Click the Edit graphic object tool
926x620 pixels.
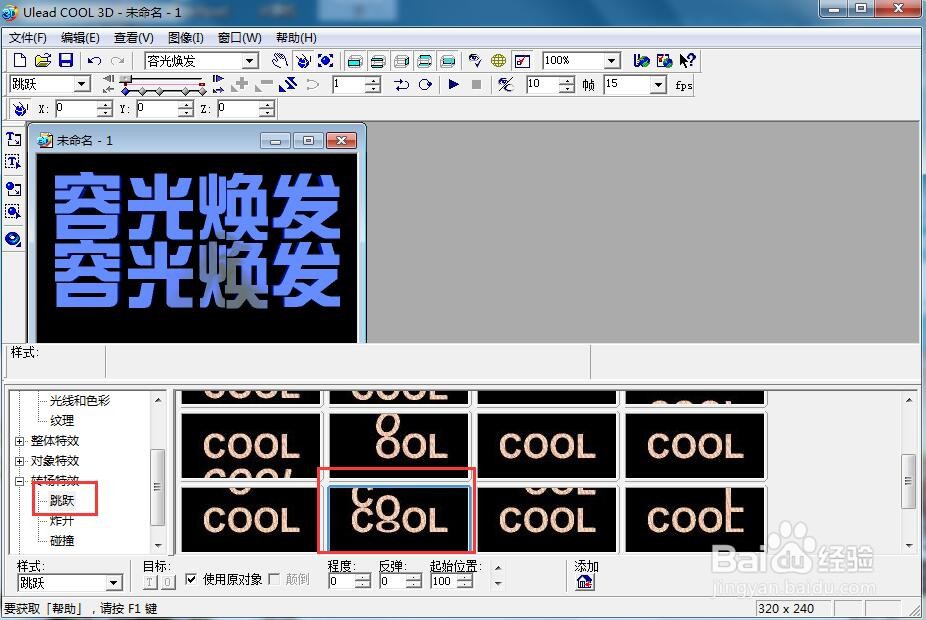13,211
